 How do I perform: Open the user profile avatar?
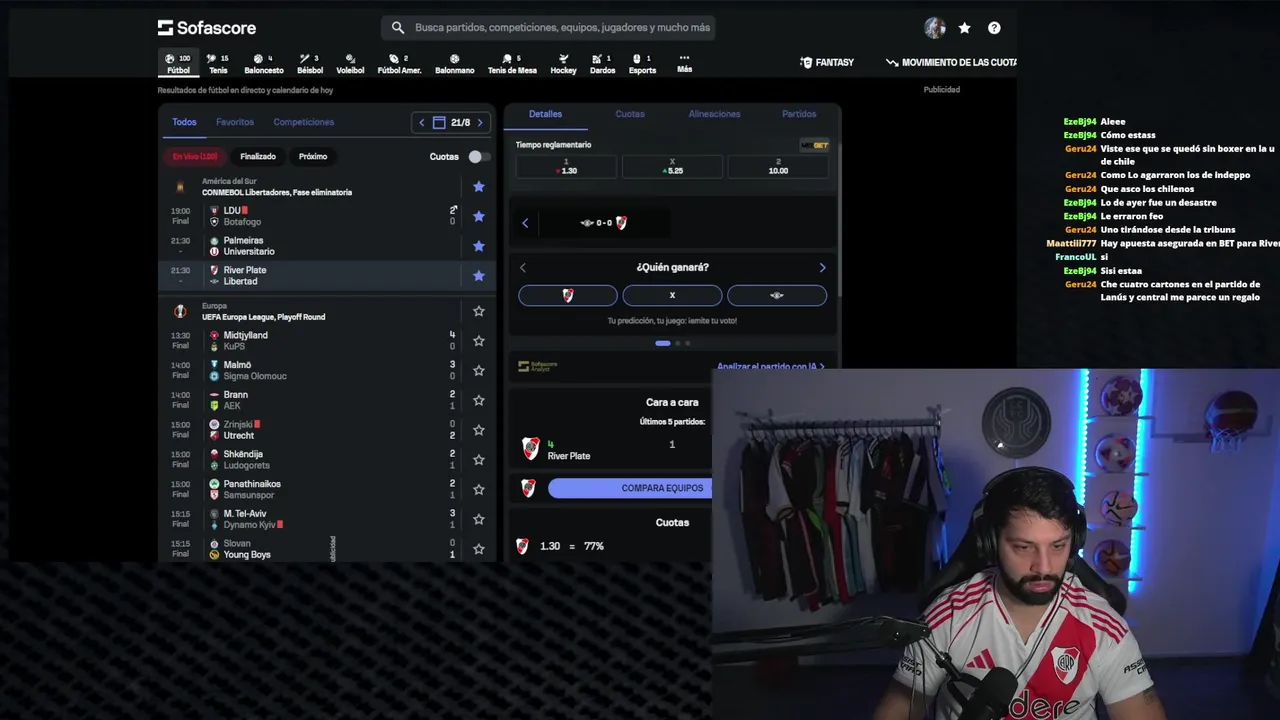click(935, 28)
